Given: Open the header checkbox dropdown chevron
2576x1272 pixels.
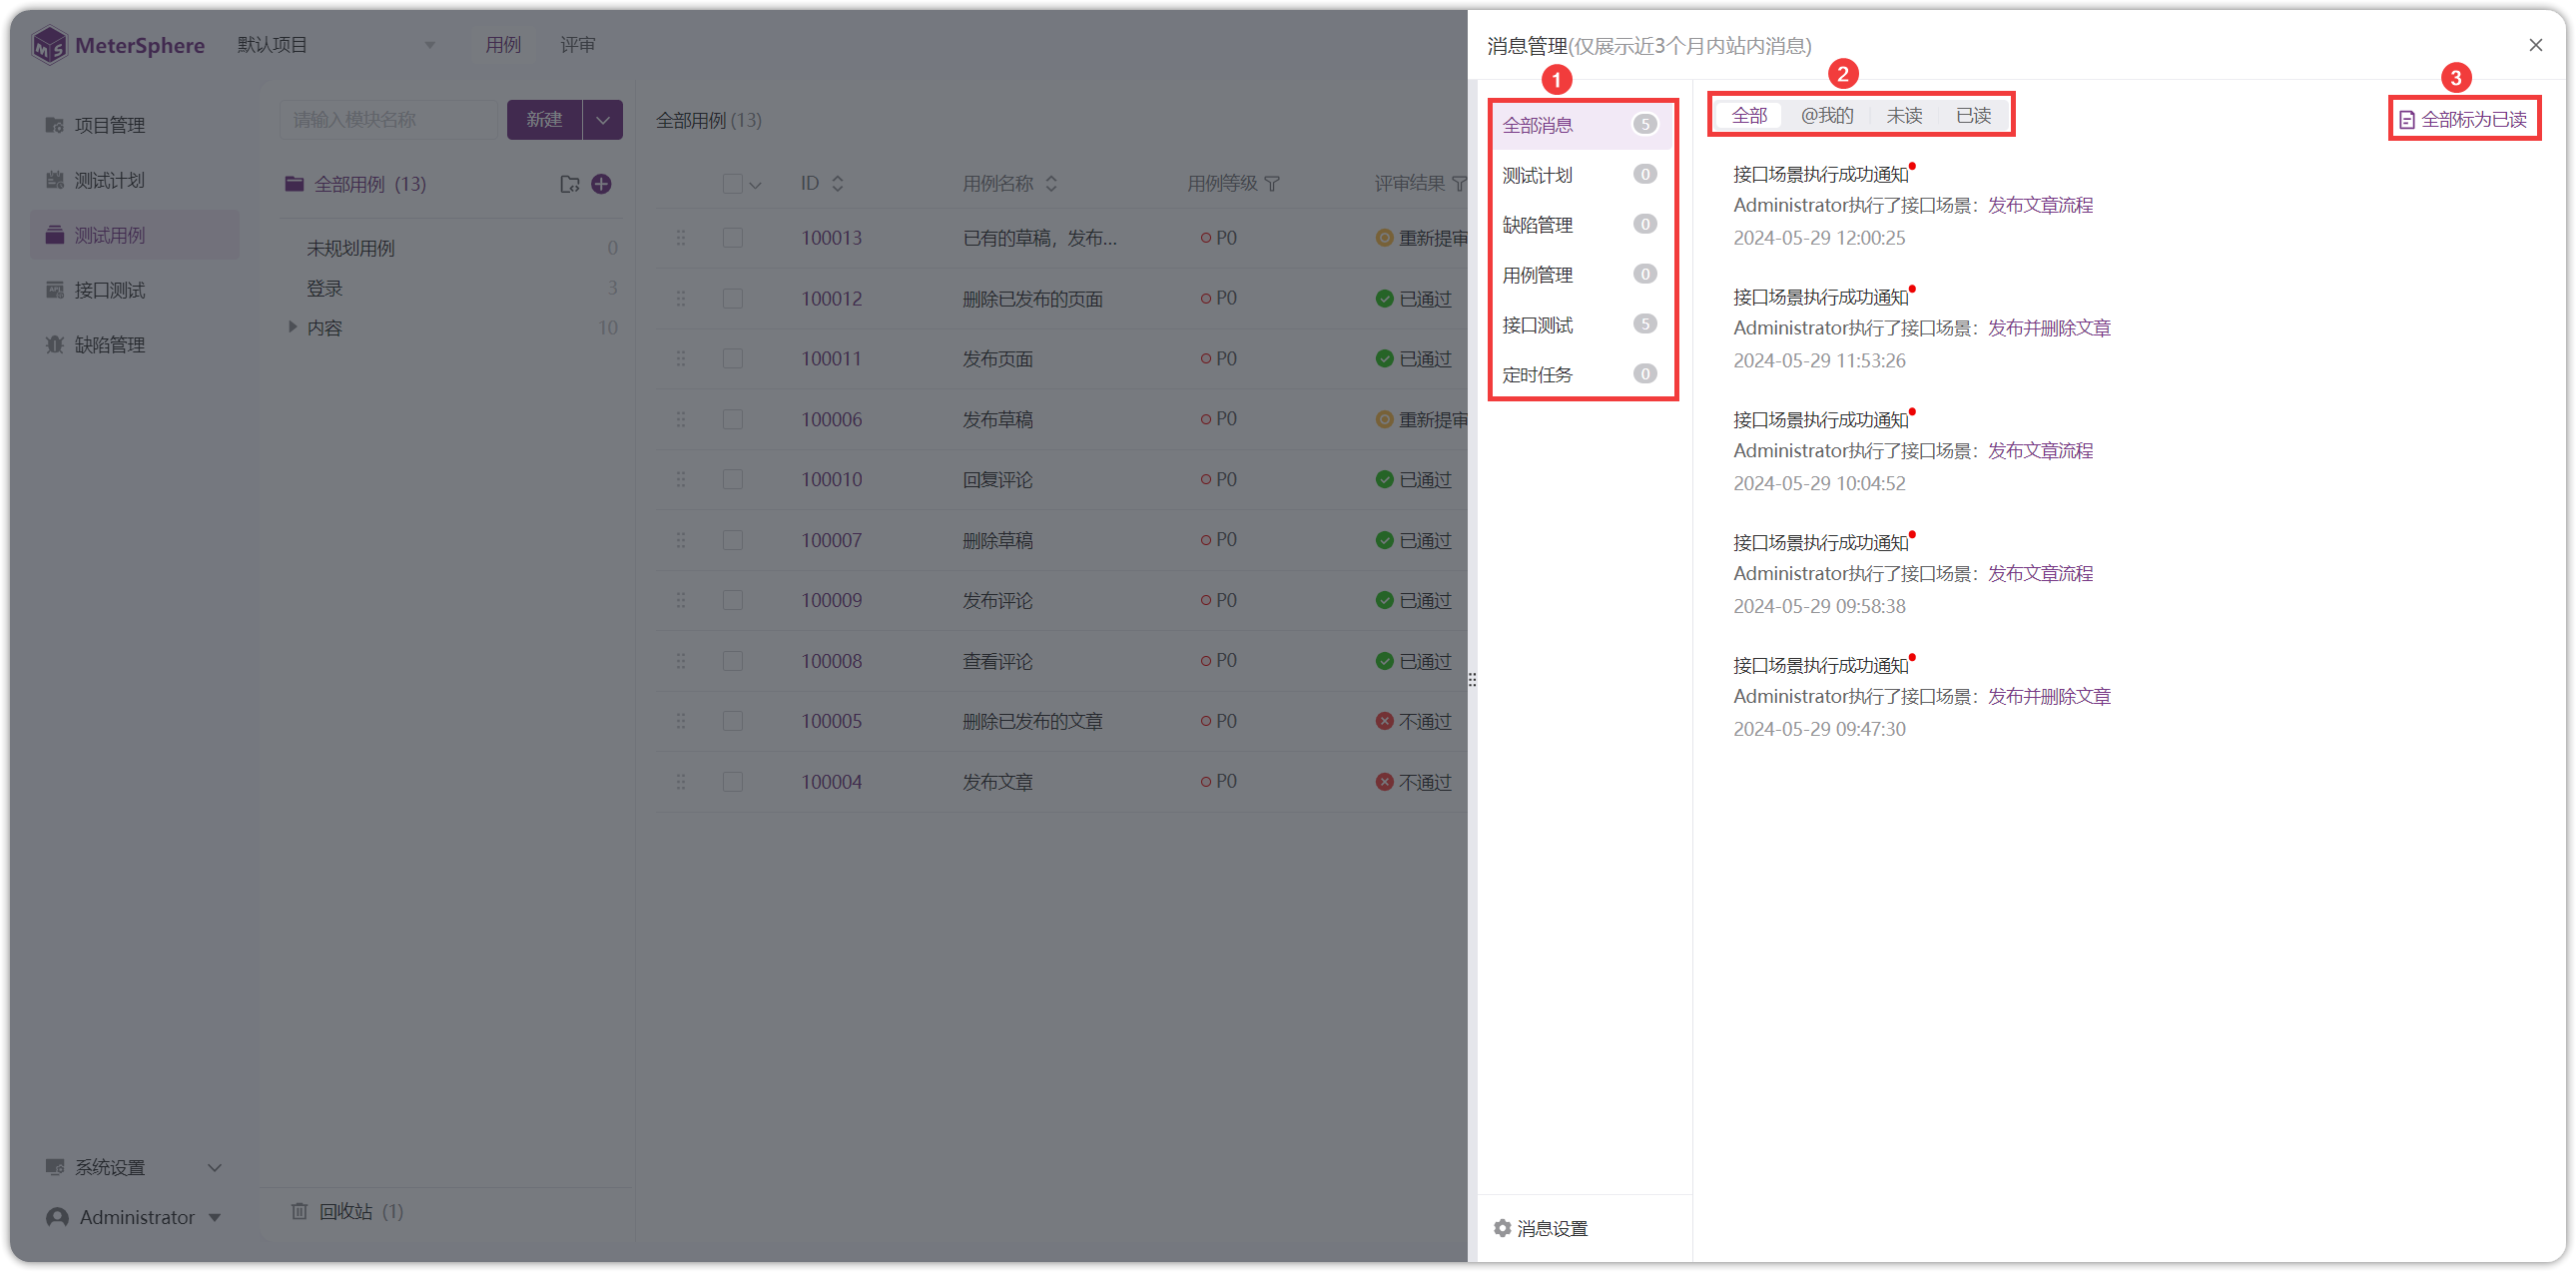Looking at the screenshot, I should pyautogui.click(x=755, y=185).
